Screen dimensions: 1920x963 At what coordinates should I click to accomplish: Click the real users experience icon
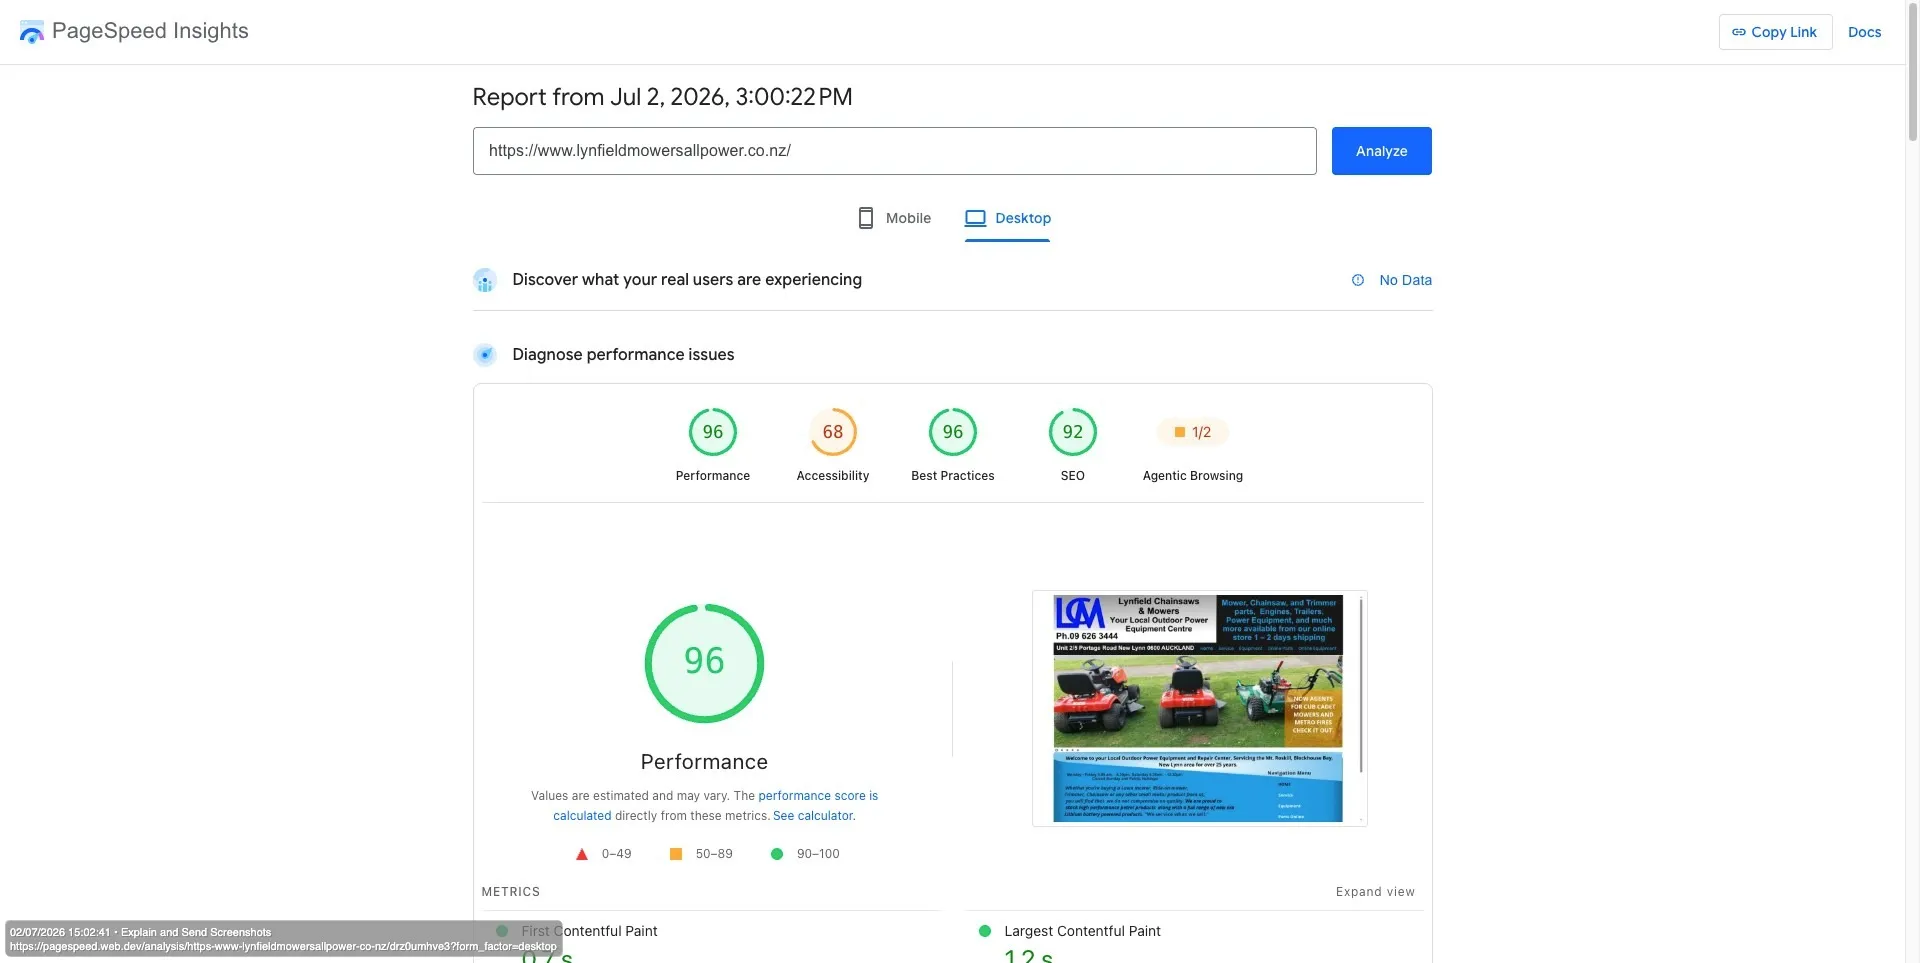tap(485, 280)
